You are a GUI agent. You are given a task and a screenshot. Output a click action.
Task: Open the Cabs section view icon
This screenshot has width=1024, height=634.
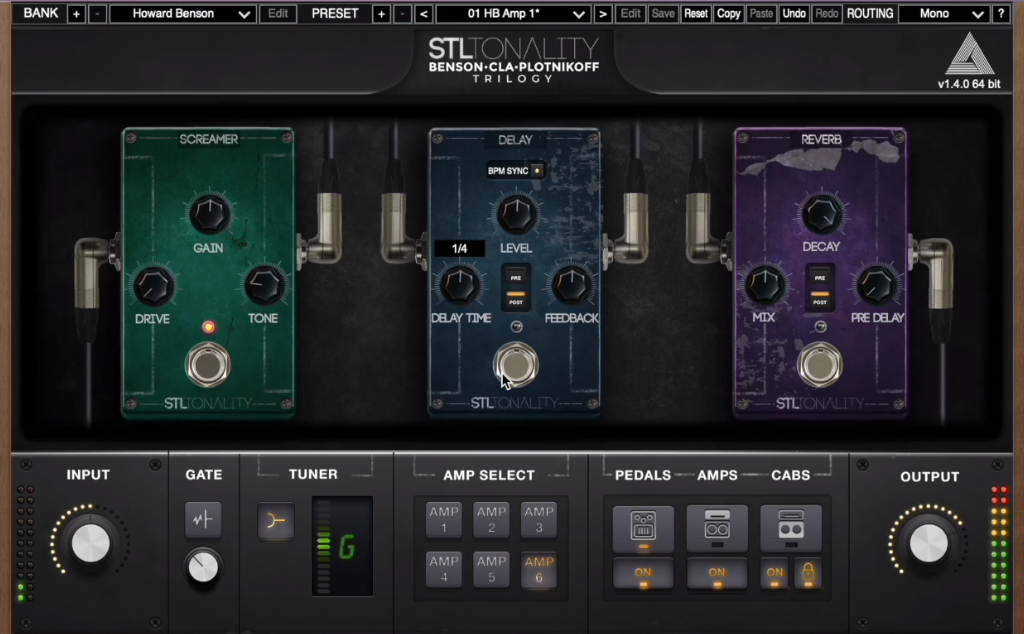click(791, 526)
